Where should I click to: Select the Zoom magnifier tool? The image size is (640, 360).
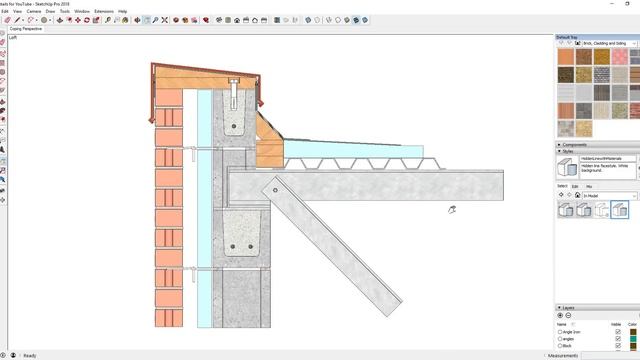tap(156, 20)
